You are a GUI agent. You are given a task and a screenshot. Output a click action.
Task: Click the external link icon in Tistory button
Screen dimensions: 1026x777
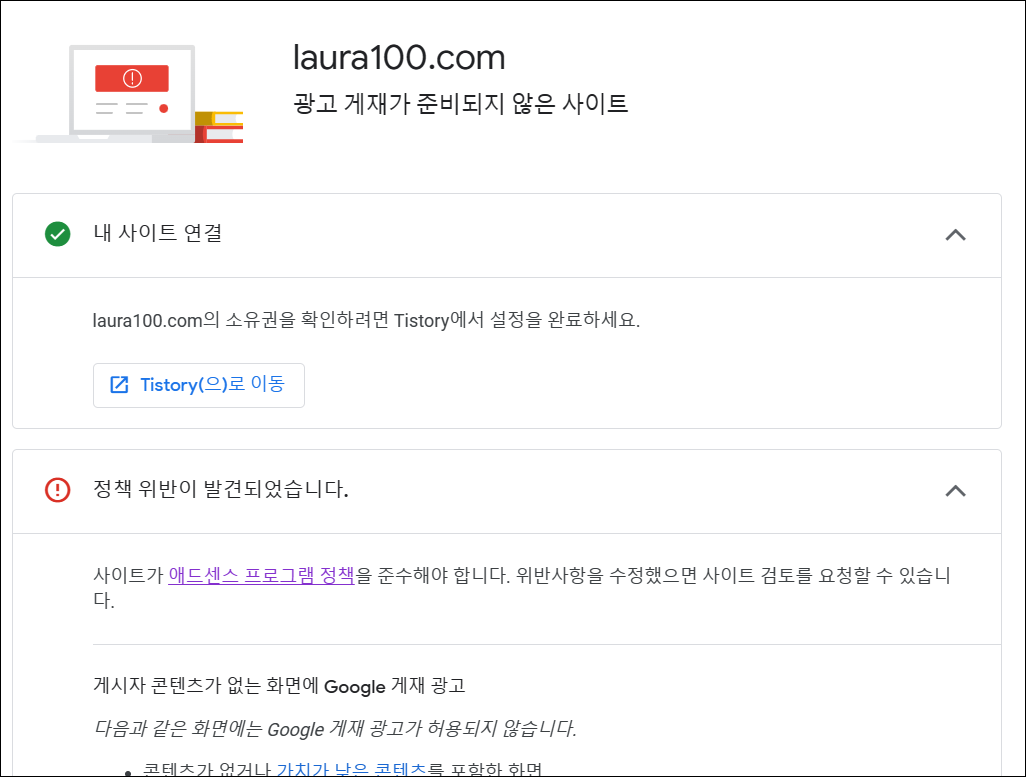pos(119,385)
